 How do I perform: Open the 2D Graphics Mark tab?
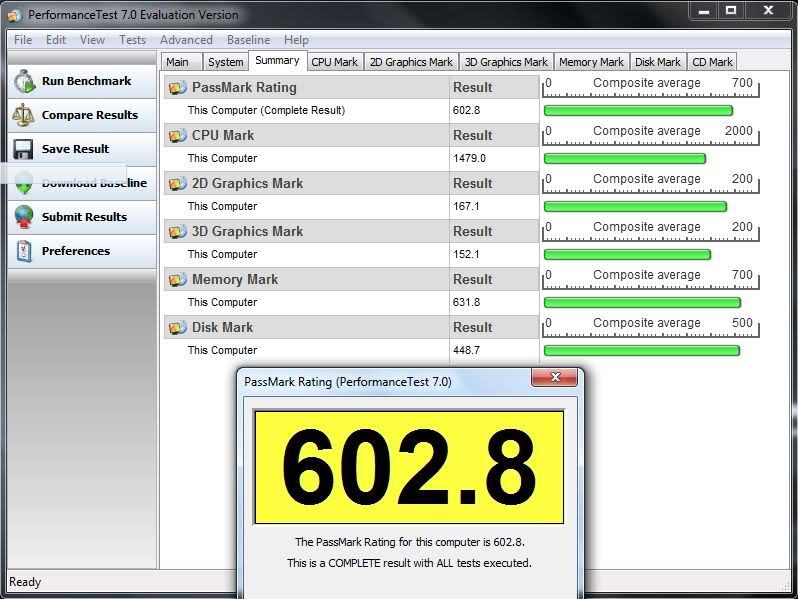(411, 62)
